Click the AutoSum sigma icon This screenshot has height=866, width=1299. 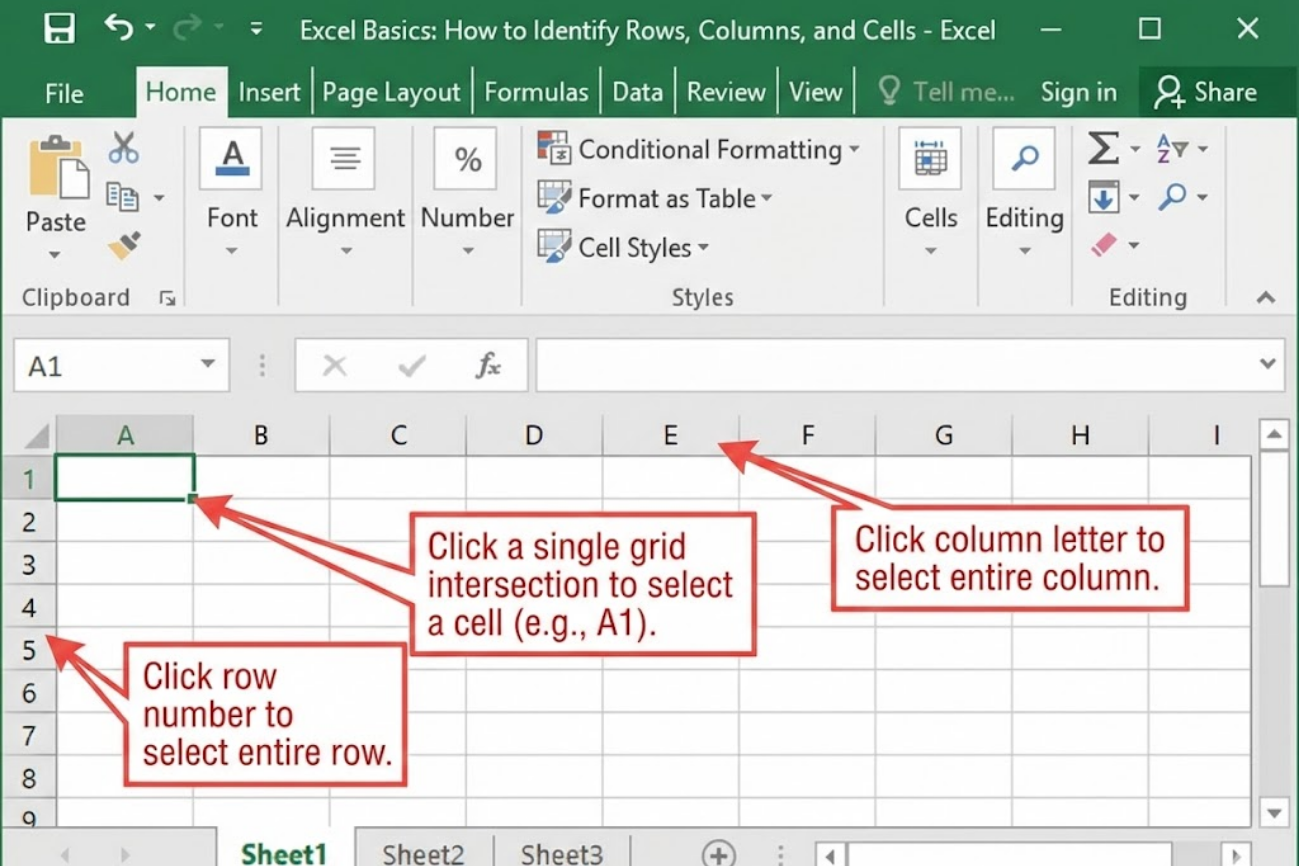click(x=1103, y=147)
